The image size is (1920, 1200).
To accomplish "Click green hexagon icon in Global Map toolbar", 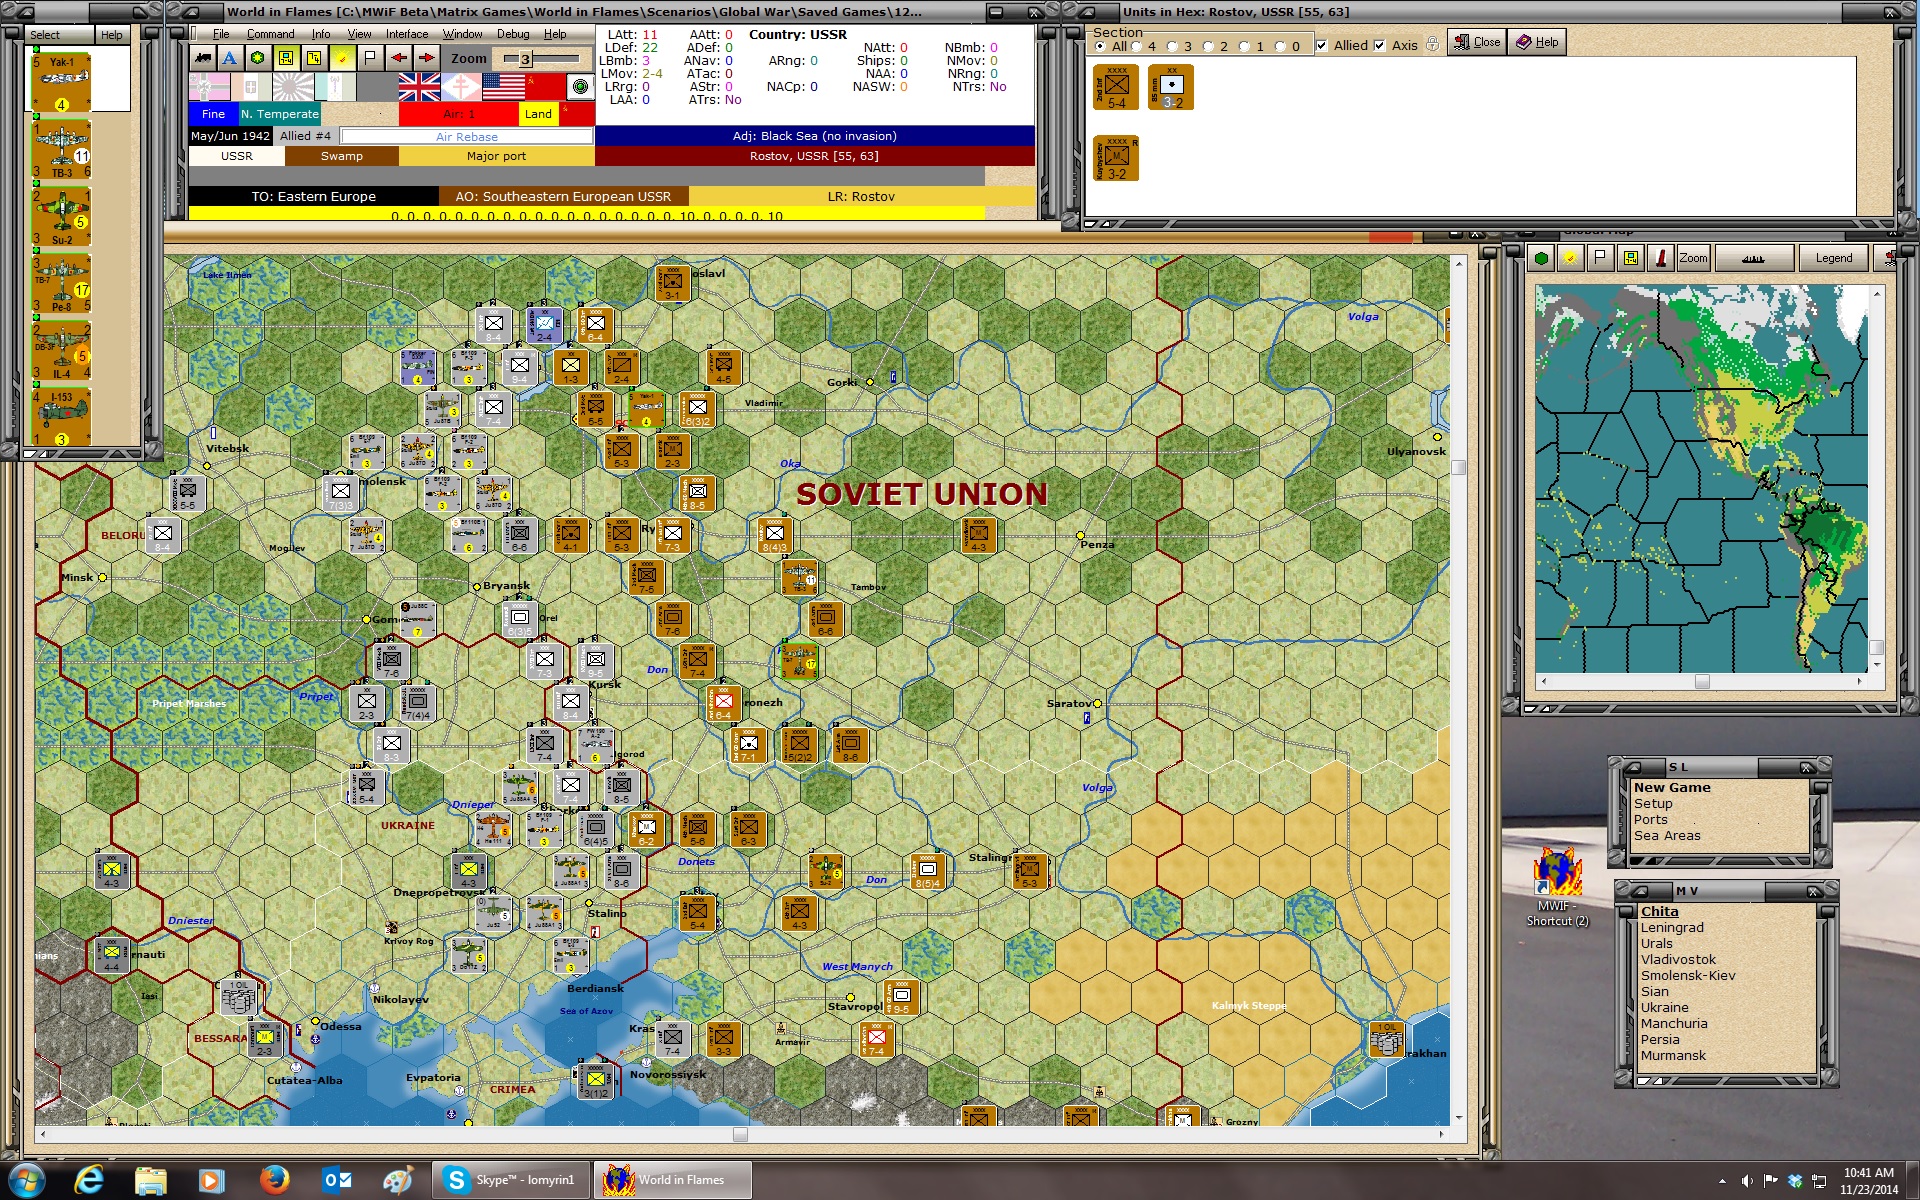I will pos(1541,258).
